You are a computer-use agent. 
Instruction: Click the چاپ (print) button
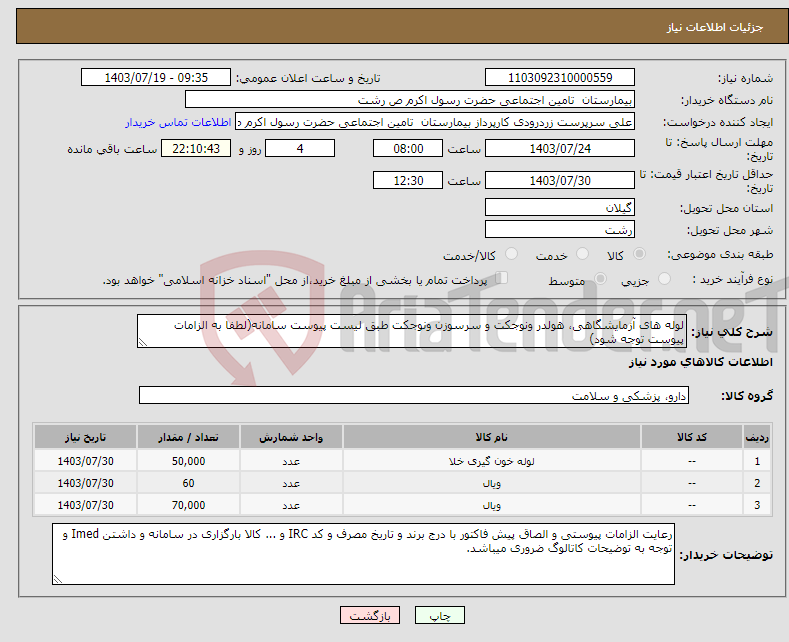point(439,615)
